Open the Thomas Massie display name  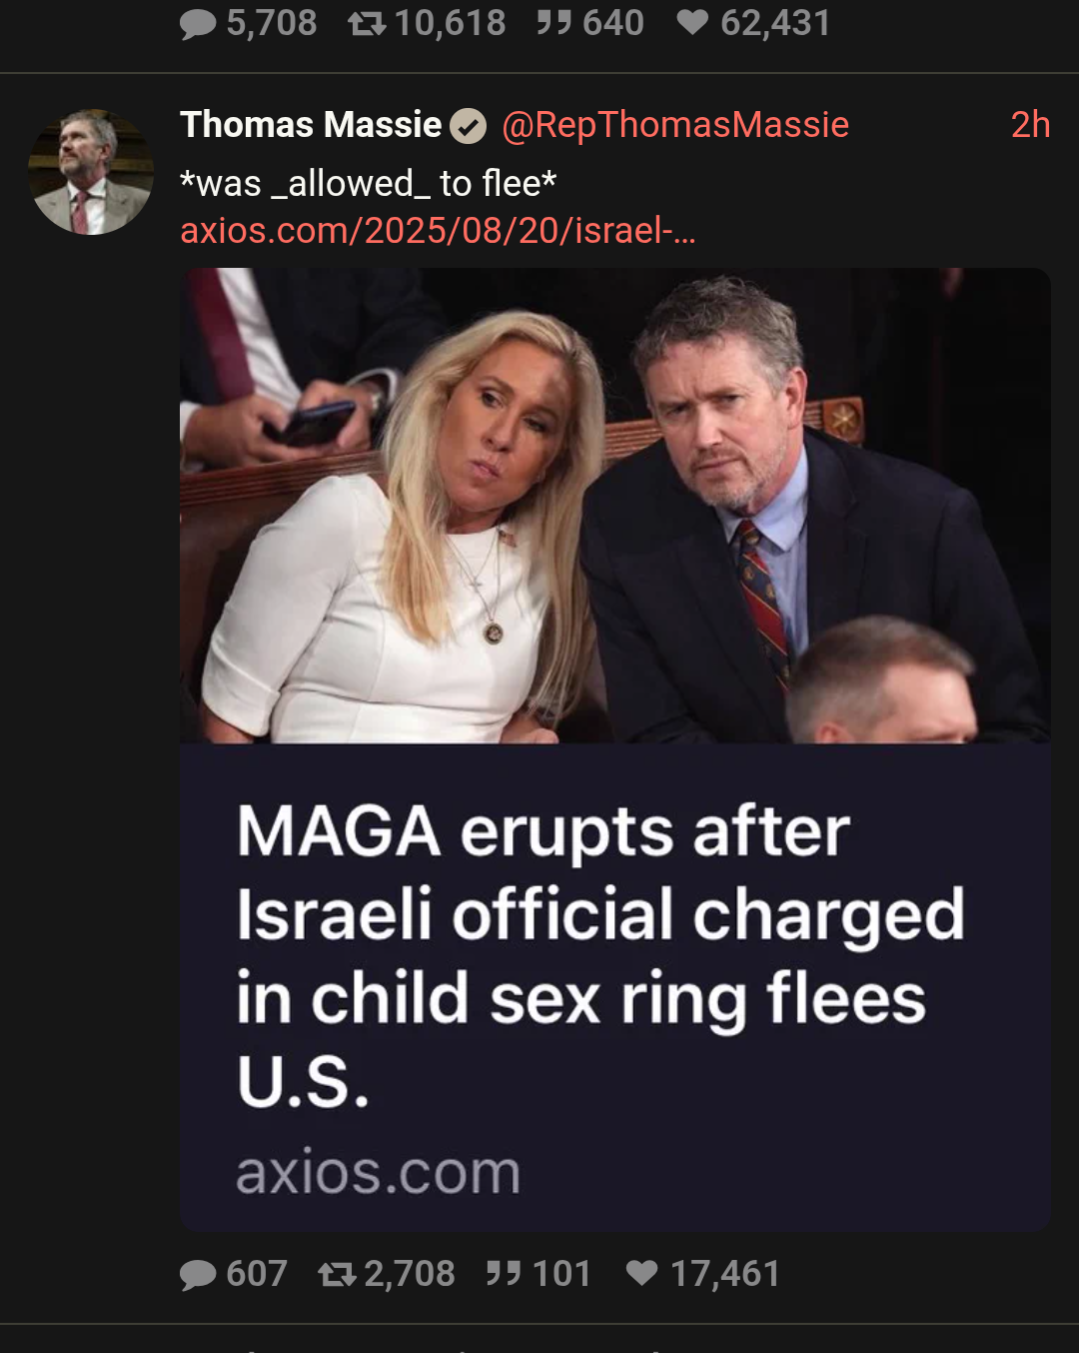pyautogui.click(x=311, y=125)
